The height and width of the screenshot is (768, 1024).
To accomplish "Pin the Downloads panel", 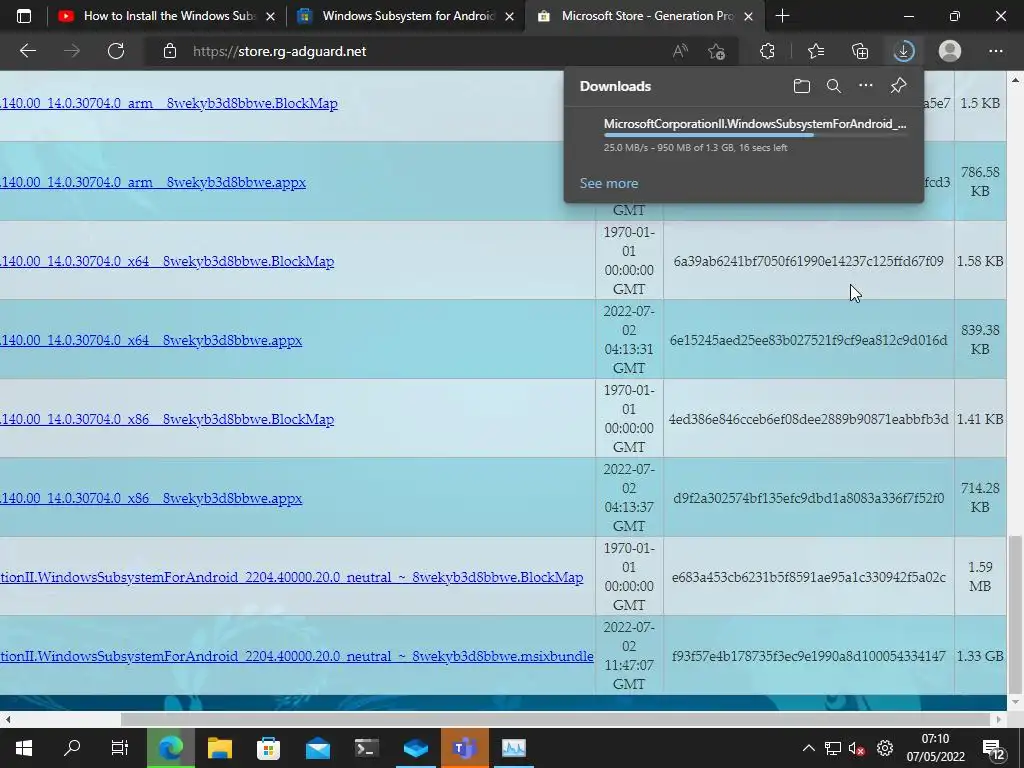I will point(899,86).
